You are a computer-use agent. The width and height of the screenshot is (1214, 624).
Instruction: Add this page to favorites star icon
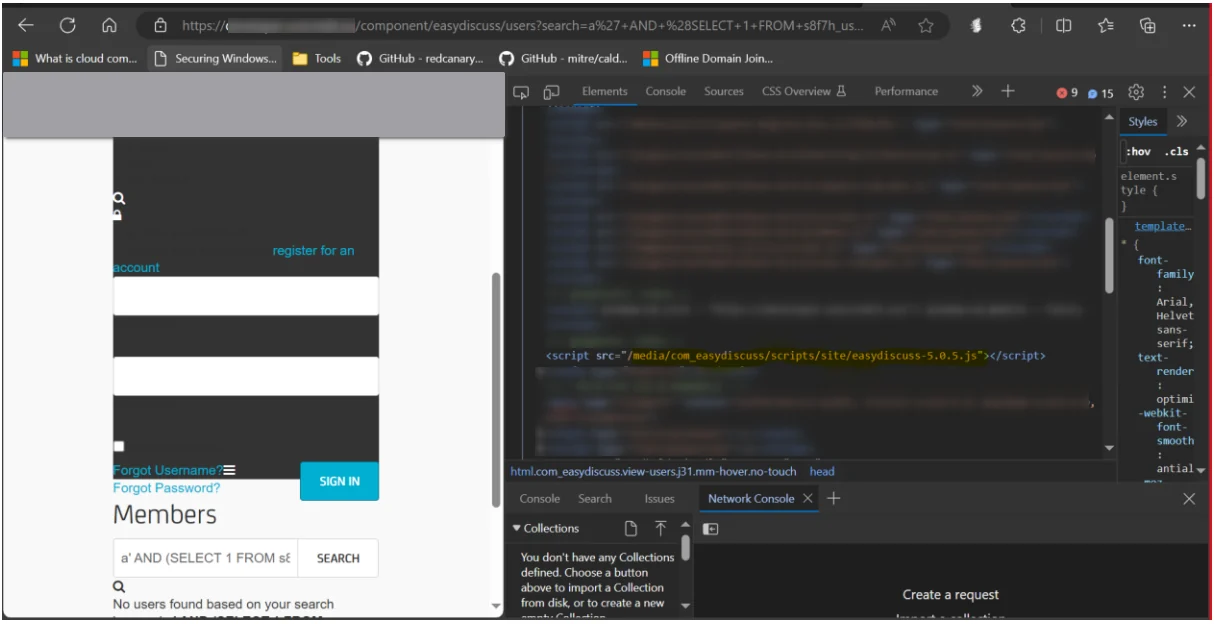click(926, 26)
